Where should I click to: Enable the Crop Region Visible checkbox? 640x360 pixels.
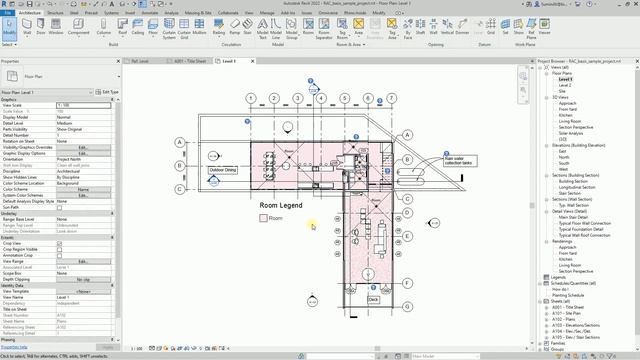point(59,249)
